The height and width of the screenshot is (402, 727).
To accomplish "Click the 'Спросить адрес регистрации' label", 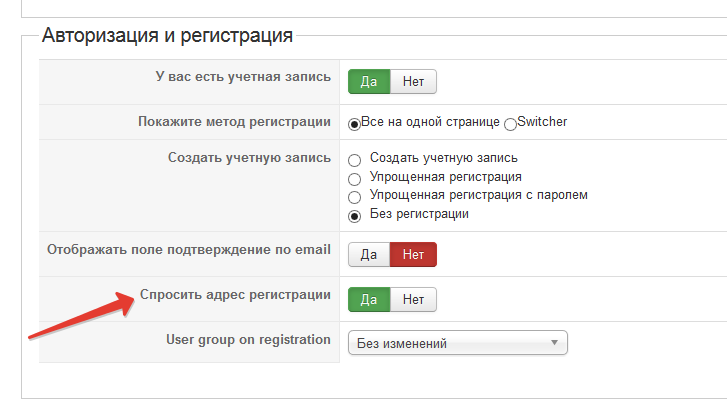I will coord(235,295).
